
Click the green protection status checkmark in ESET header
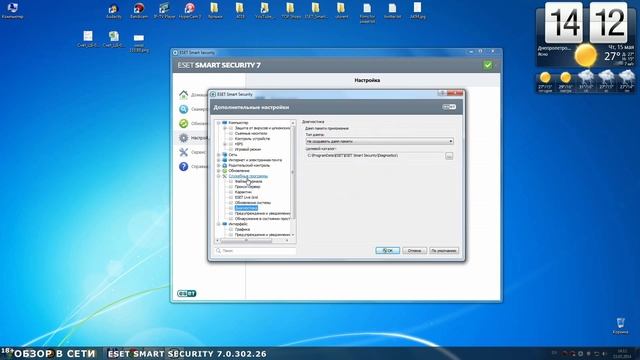coord(487,65)
